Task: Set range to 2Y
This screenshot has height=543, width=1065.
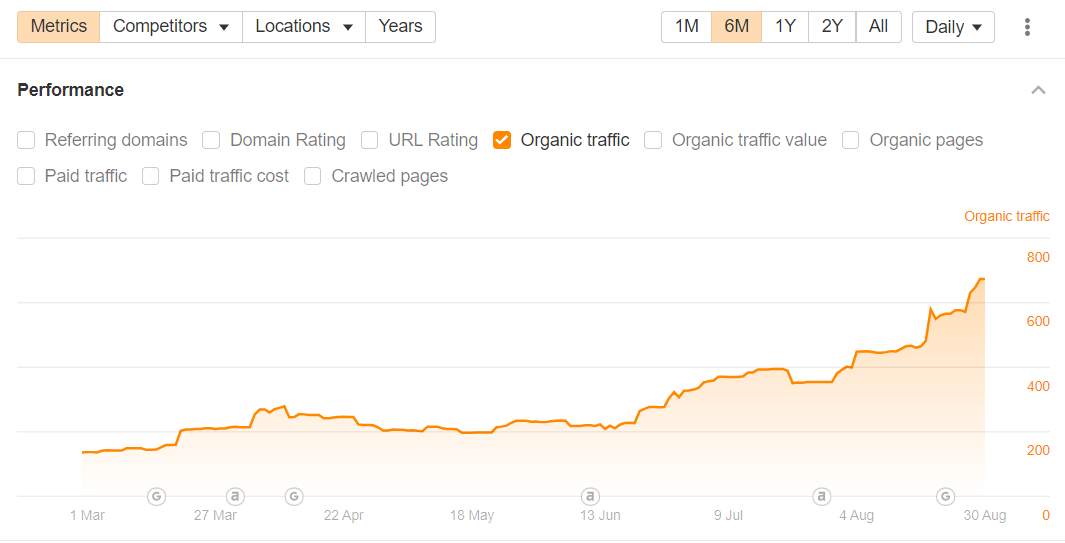Action: (832, 27)
